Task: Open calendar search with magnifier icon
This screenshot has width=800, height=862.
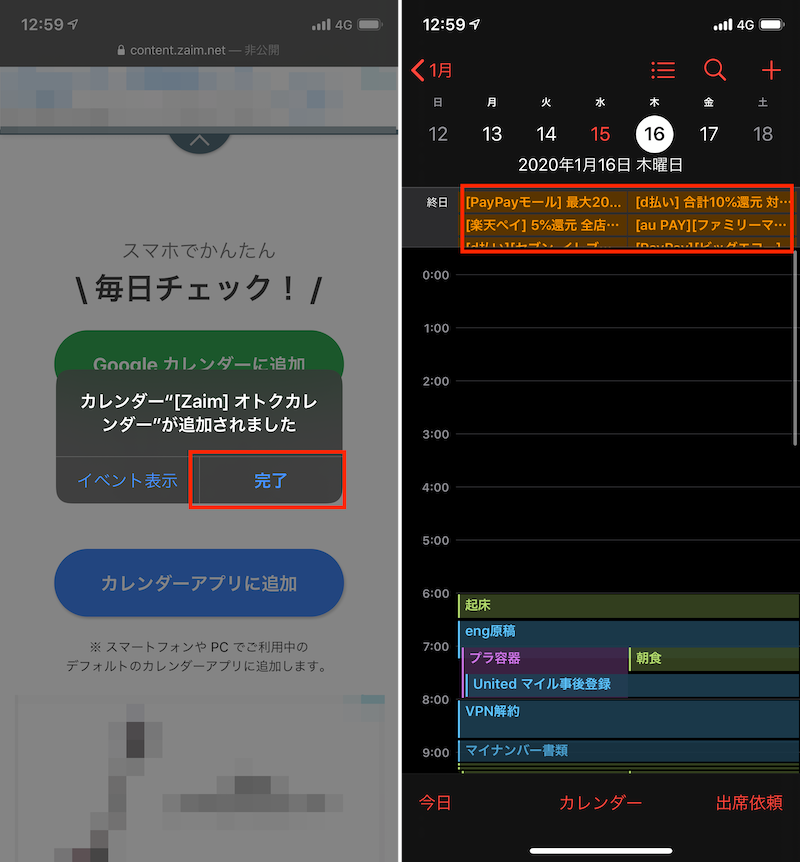Action: click(x=715, y=70)
